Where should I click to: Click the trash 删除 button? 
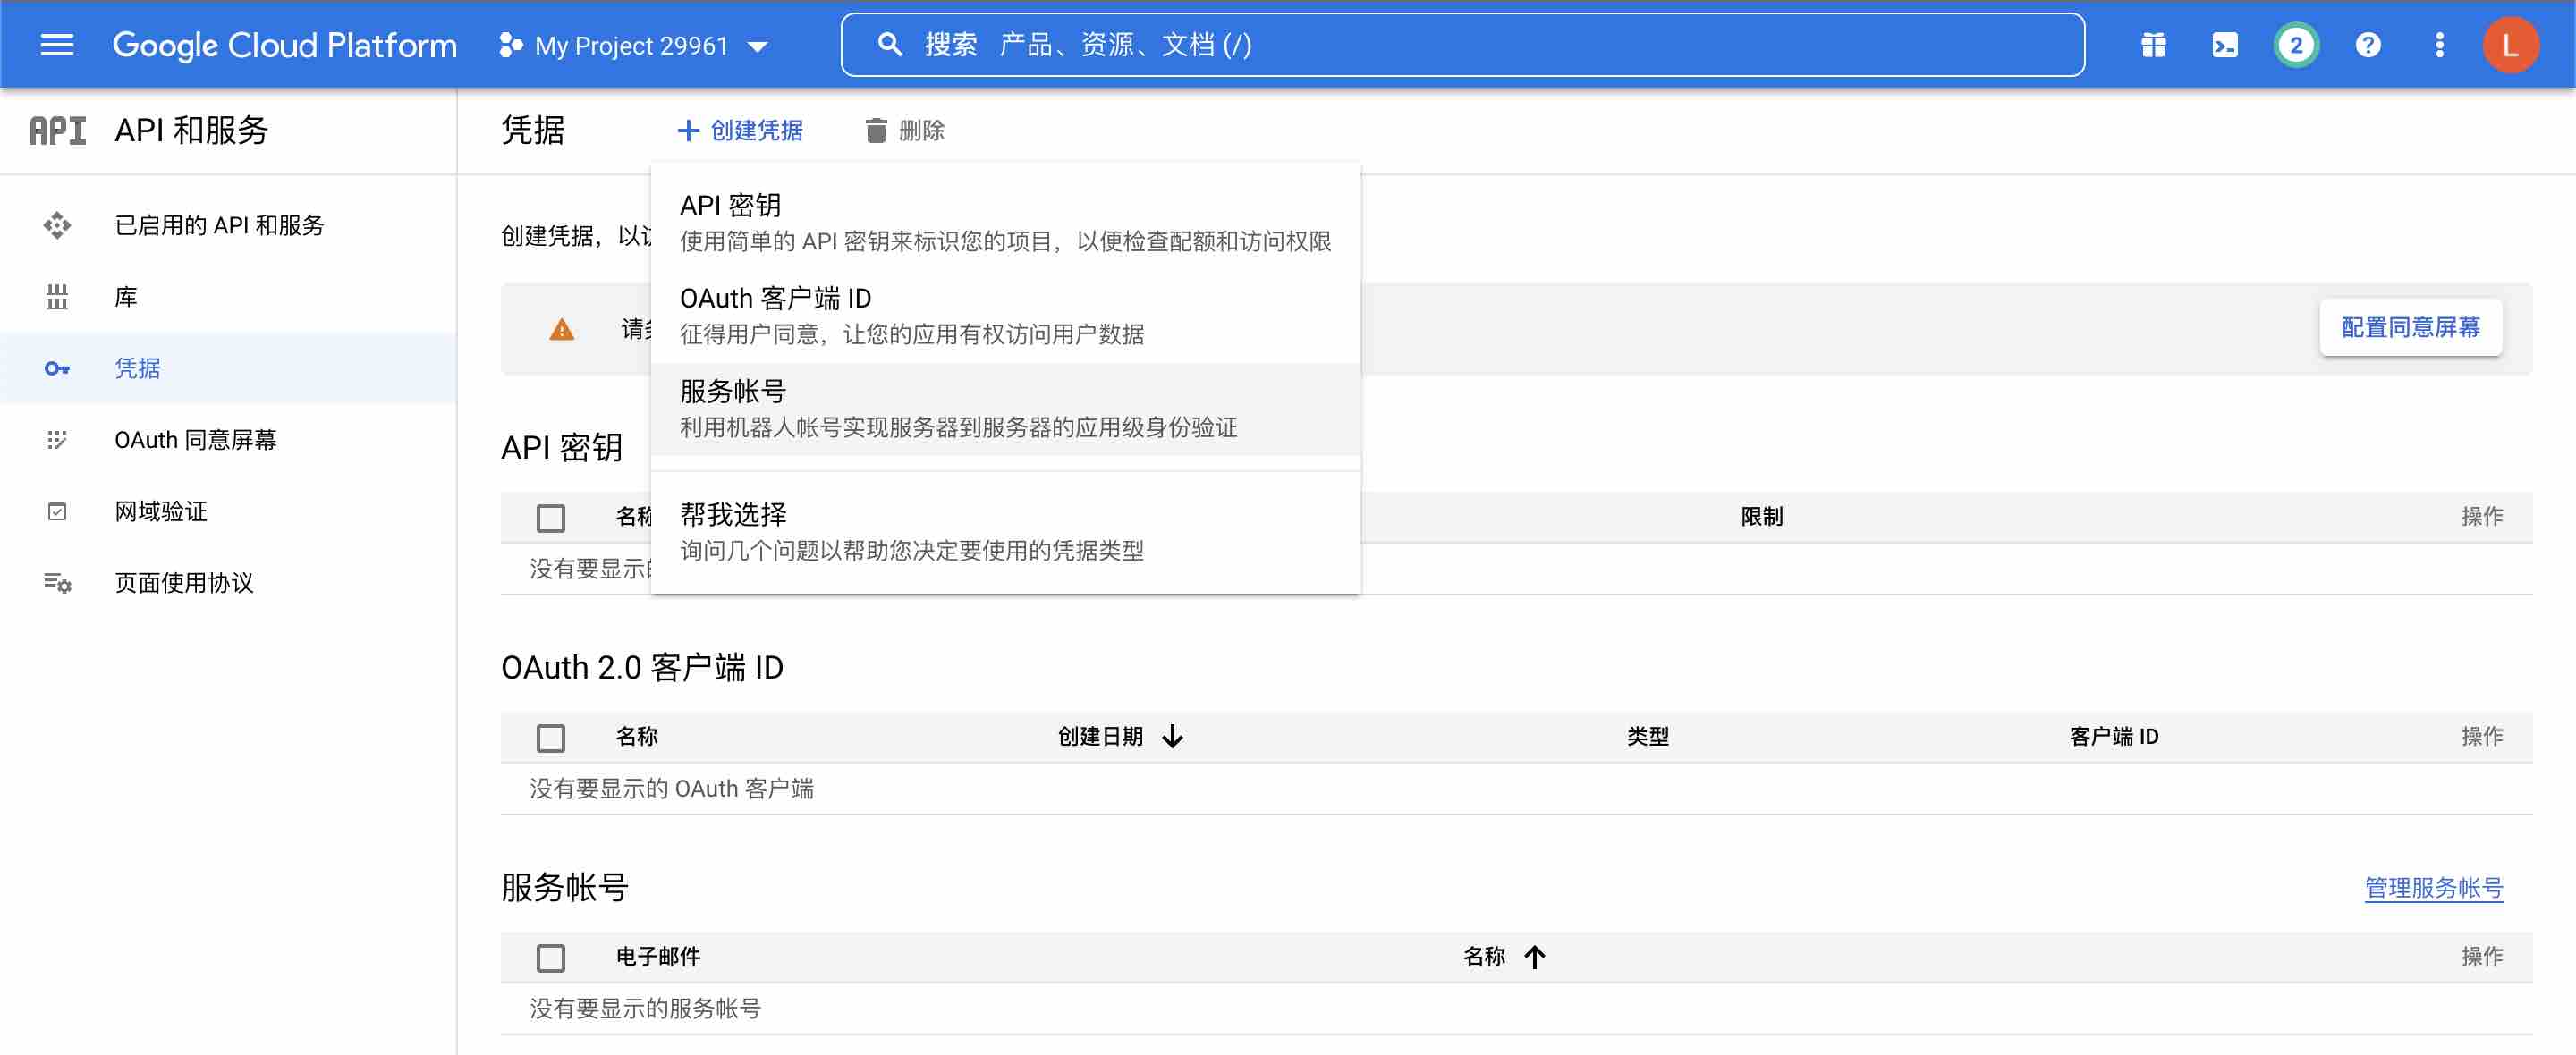point(905,130)
